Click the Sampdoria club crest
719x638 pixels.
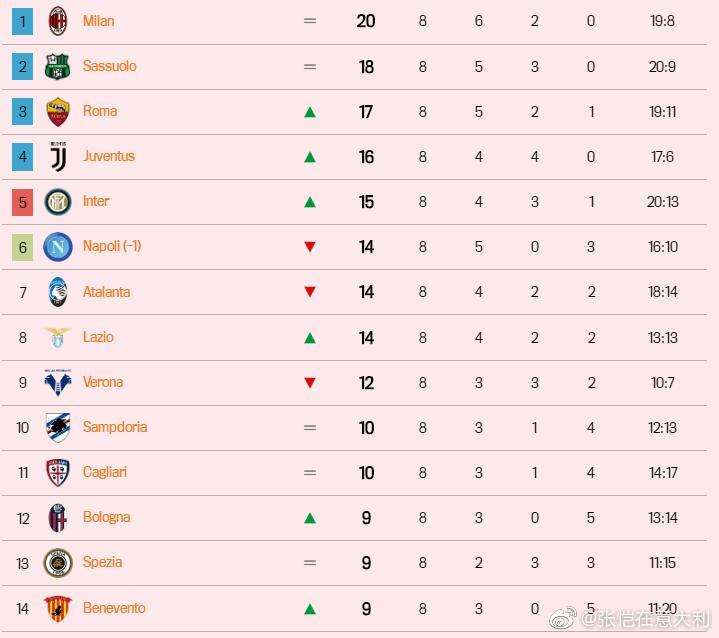click(58, 427)
